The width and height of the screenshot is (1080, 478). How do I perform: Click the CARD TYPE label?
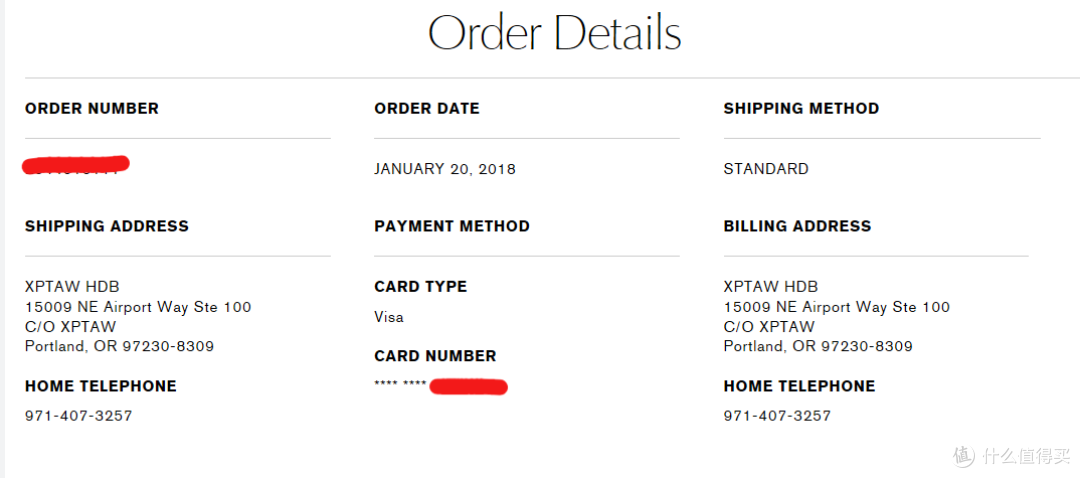click(x=420, y=287)
